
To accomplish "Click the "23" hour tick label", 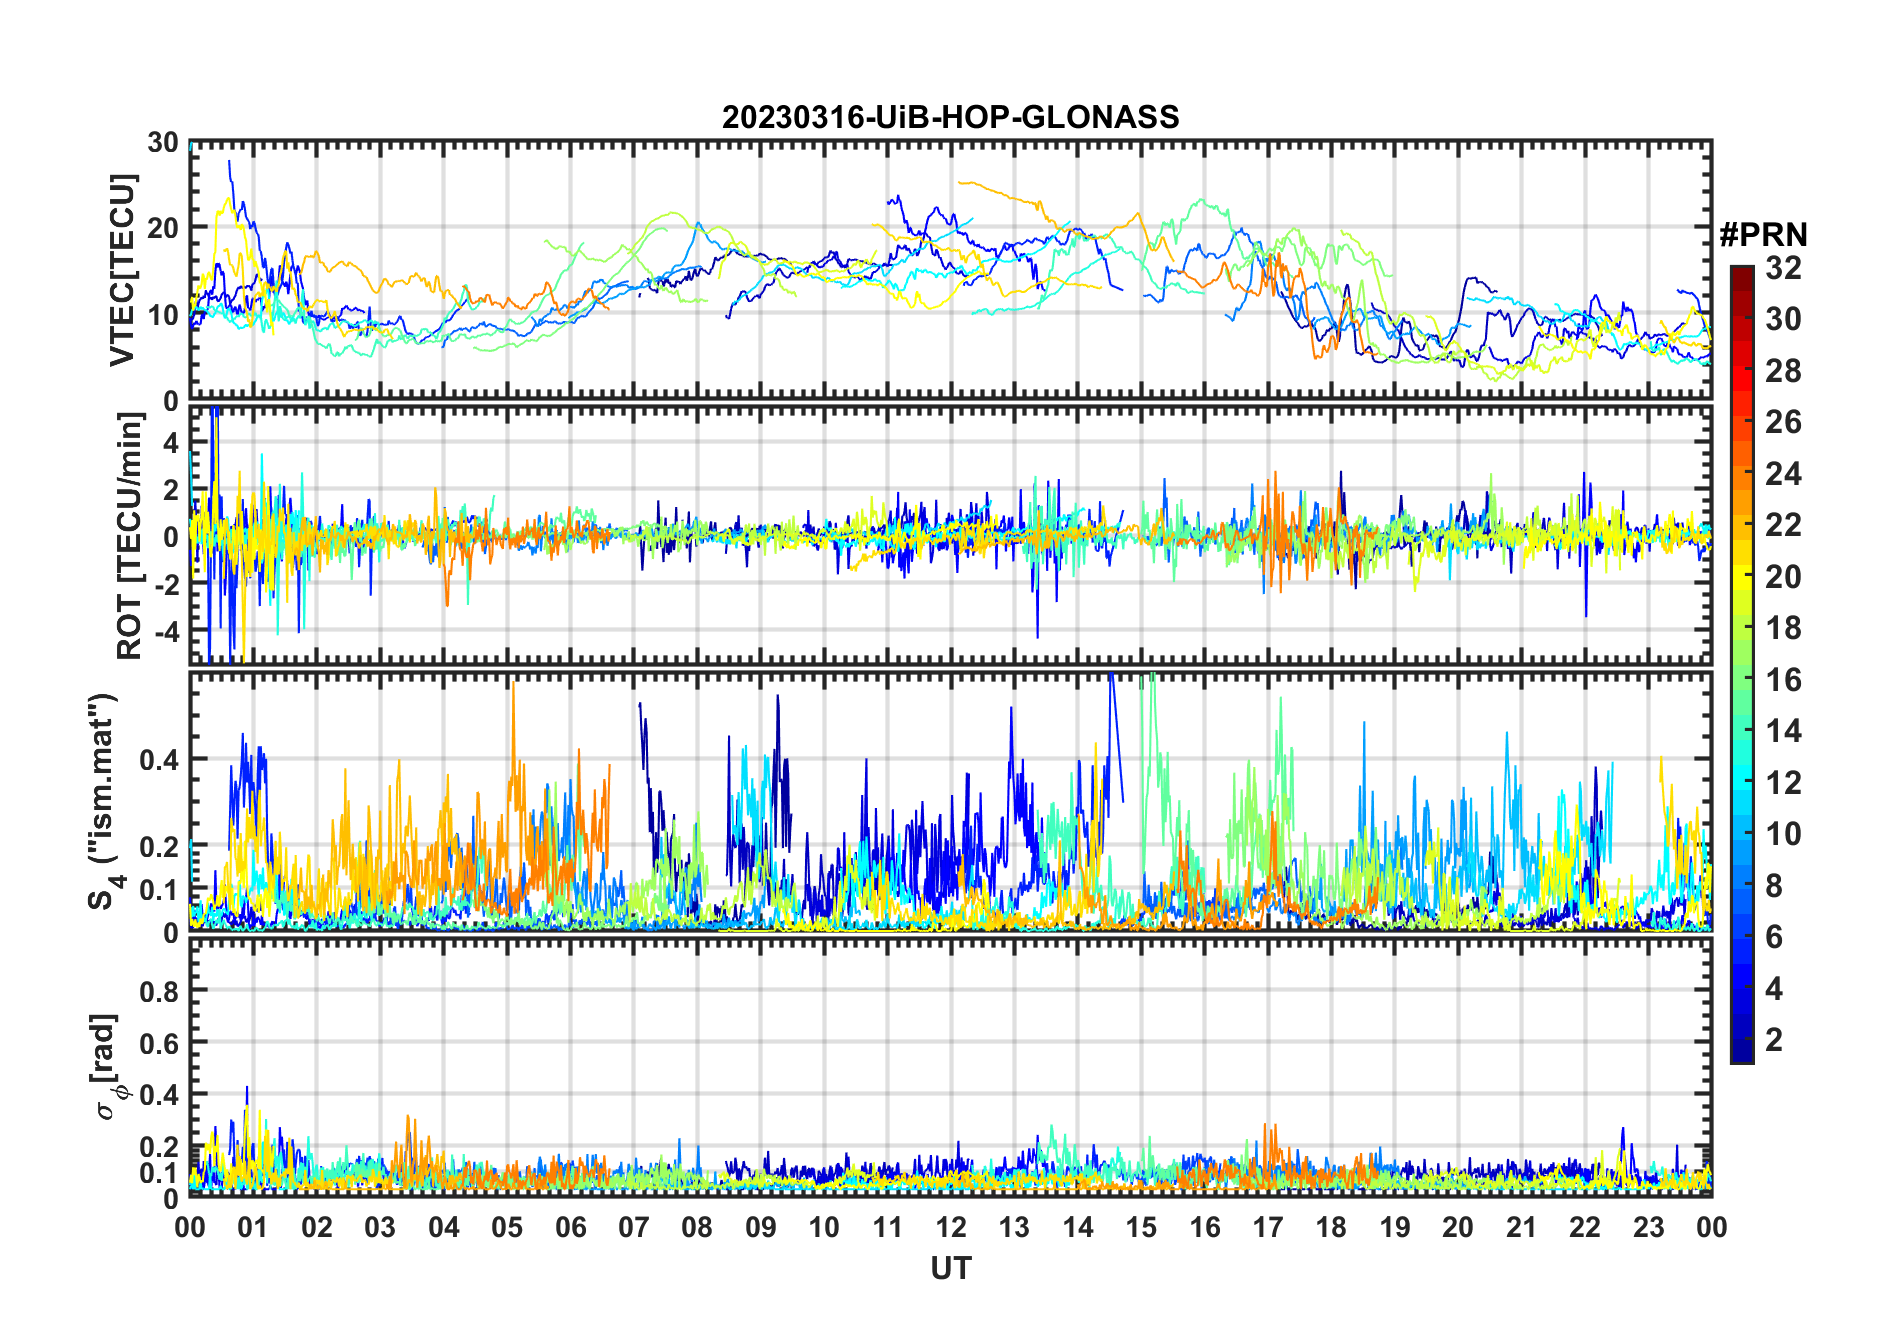I will coord(1648,1227).
